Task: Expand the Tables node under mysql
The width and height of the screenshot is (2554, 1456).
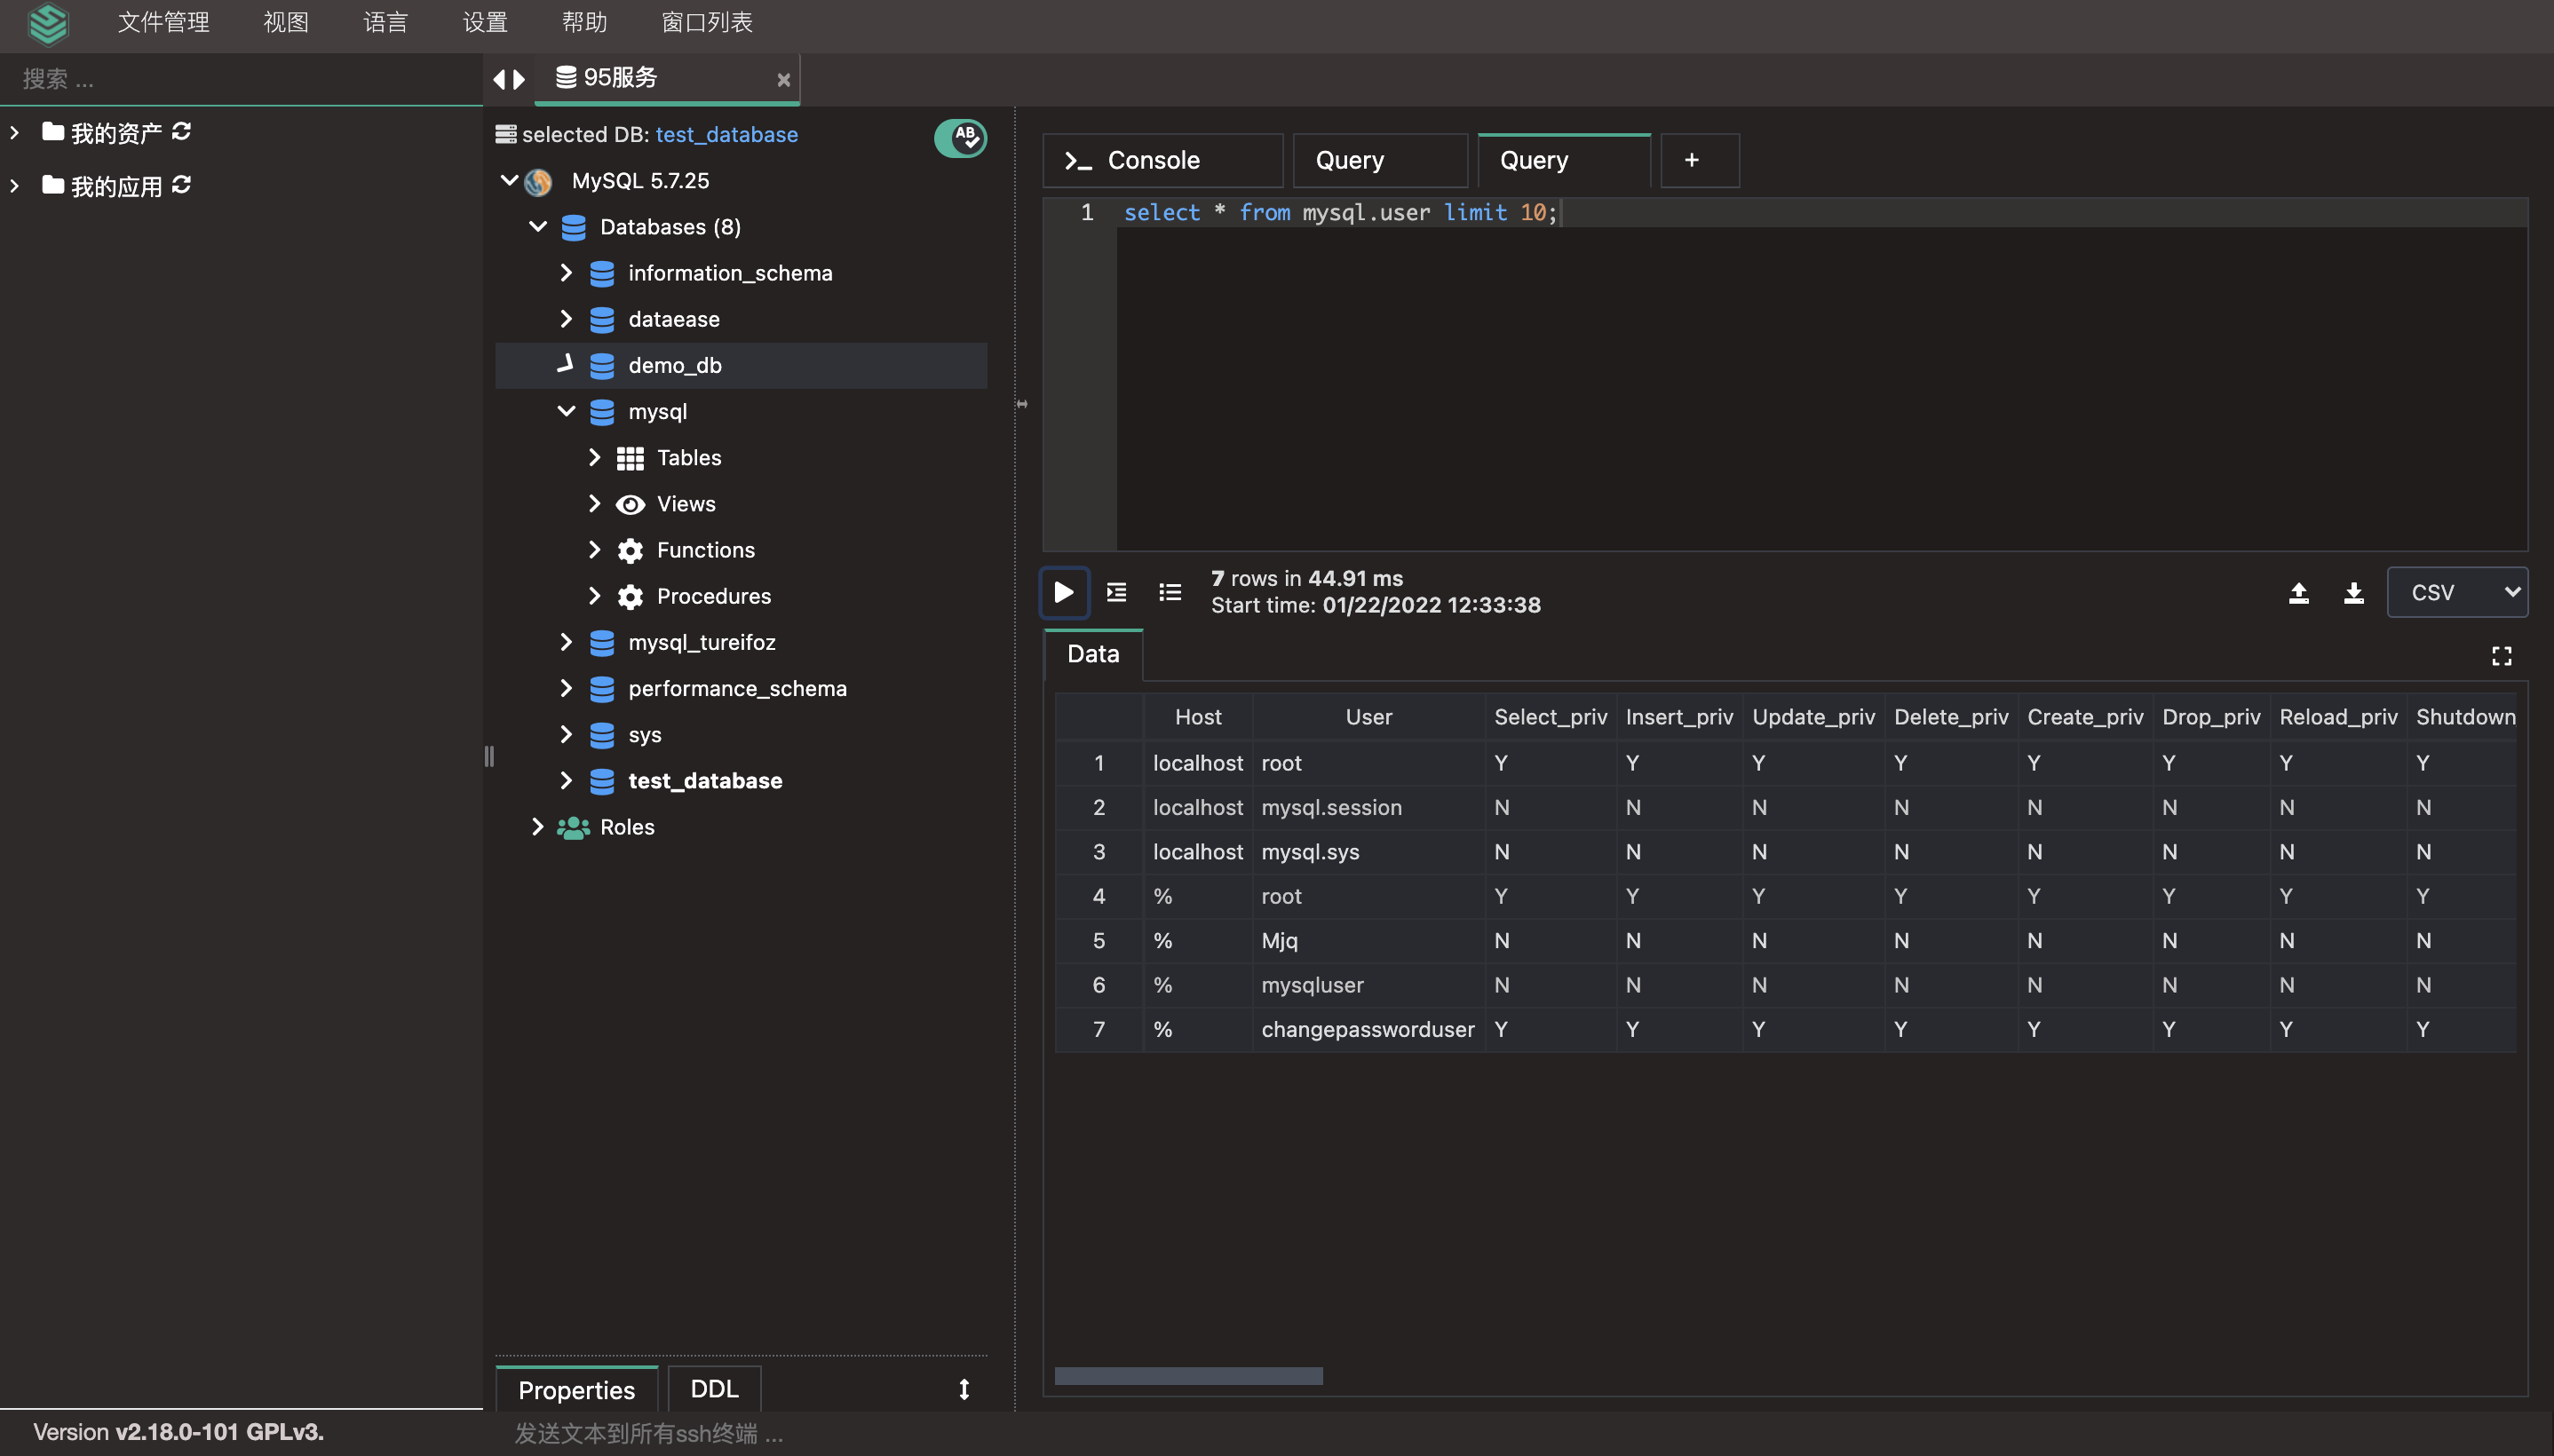Action: (x=594, y=457)
